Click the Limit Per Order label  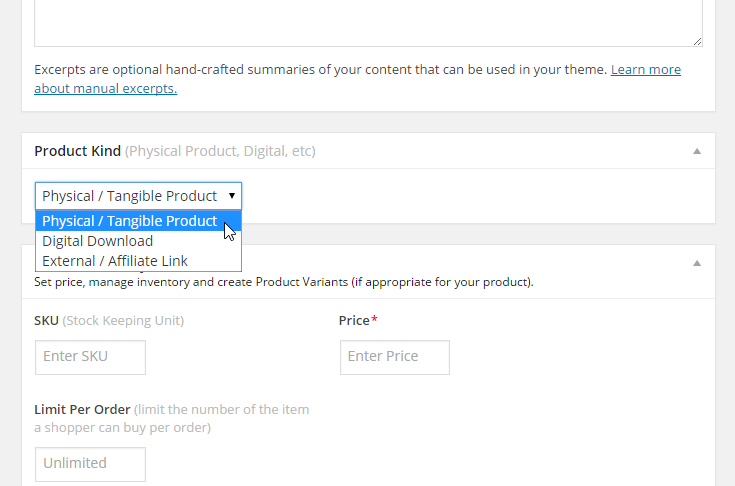click(x=82, y=410)
